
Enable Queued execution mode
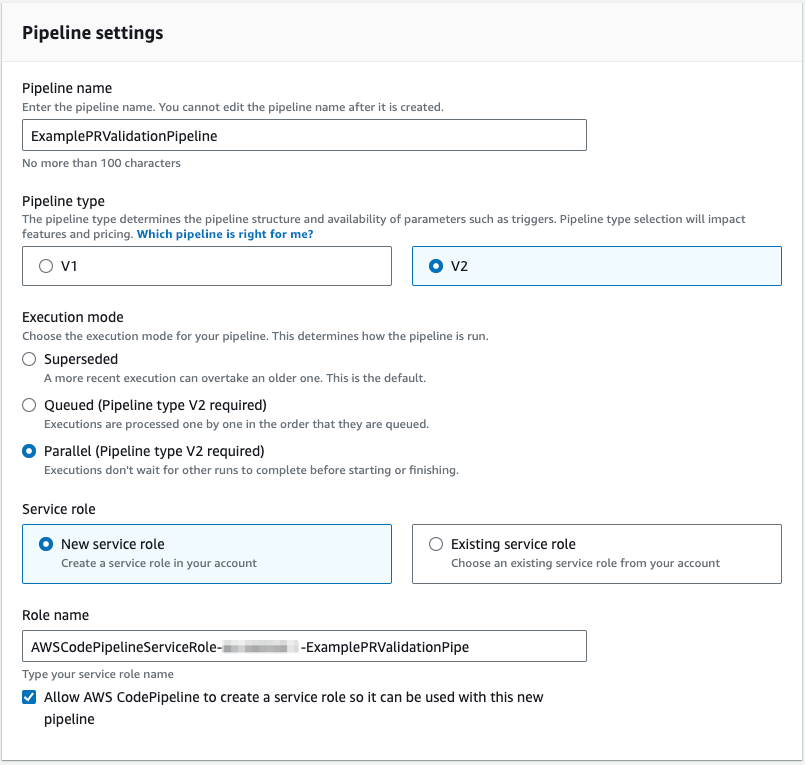coord(29,405)
